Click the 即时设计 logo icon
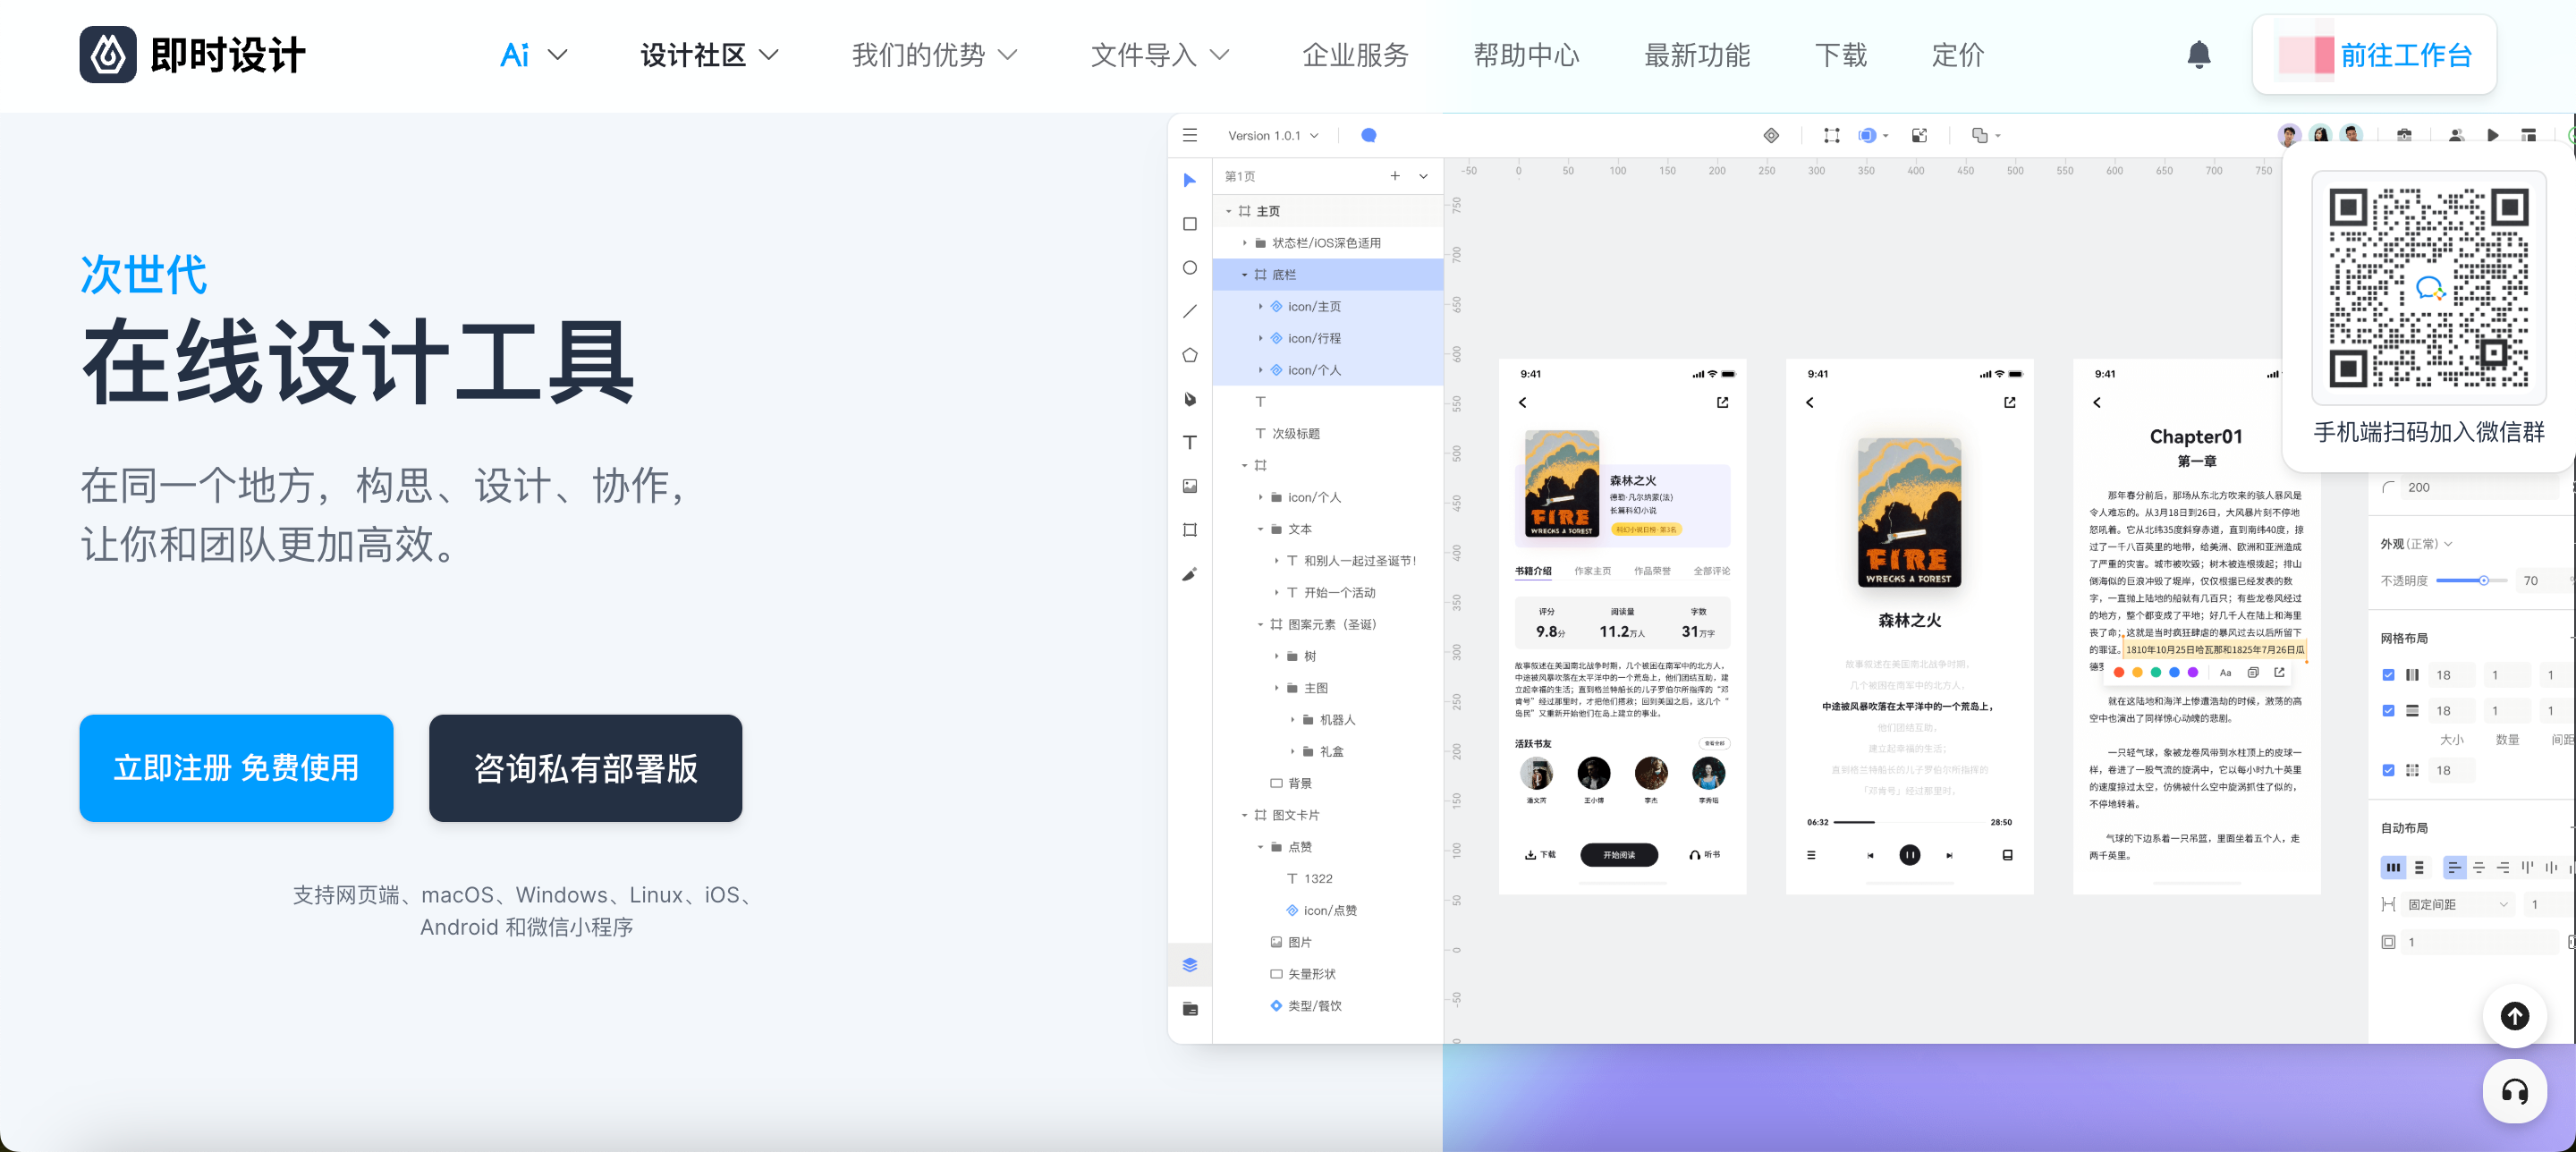The image size is (2576, 1152). click(108, 55)
